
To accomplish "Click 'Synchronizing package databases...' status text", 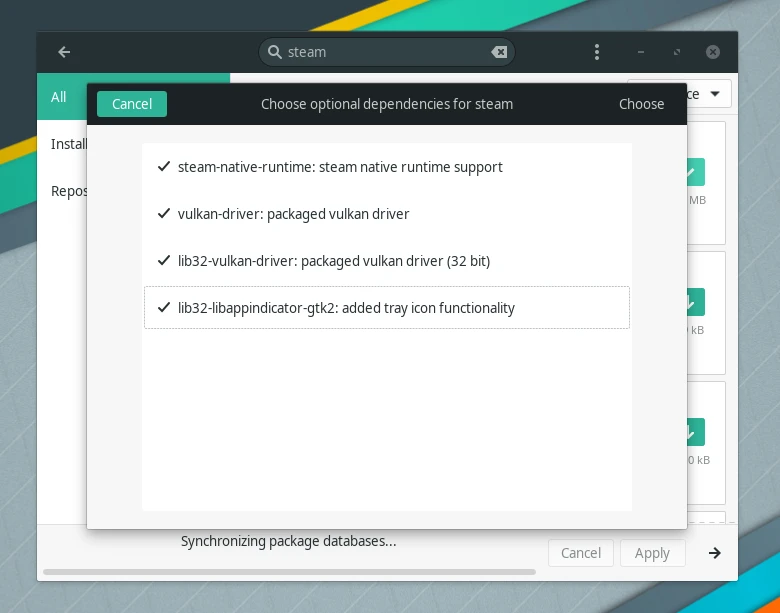I will (x=289, y=541).
